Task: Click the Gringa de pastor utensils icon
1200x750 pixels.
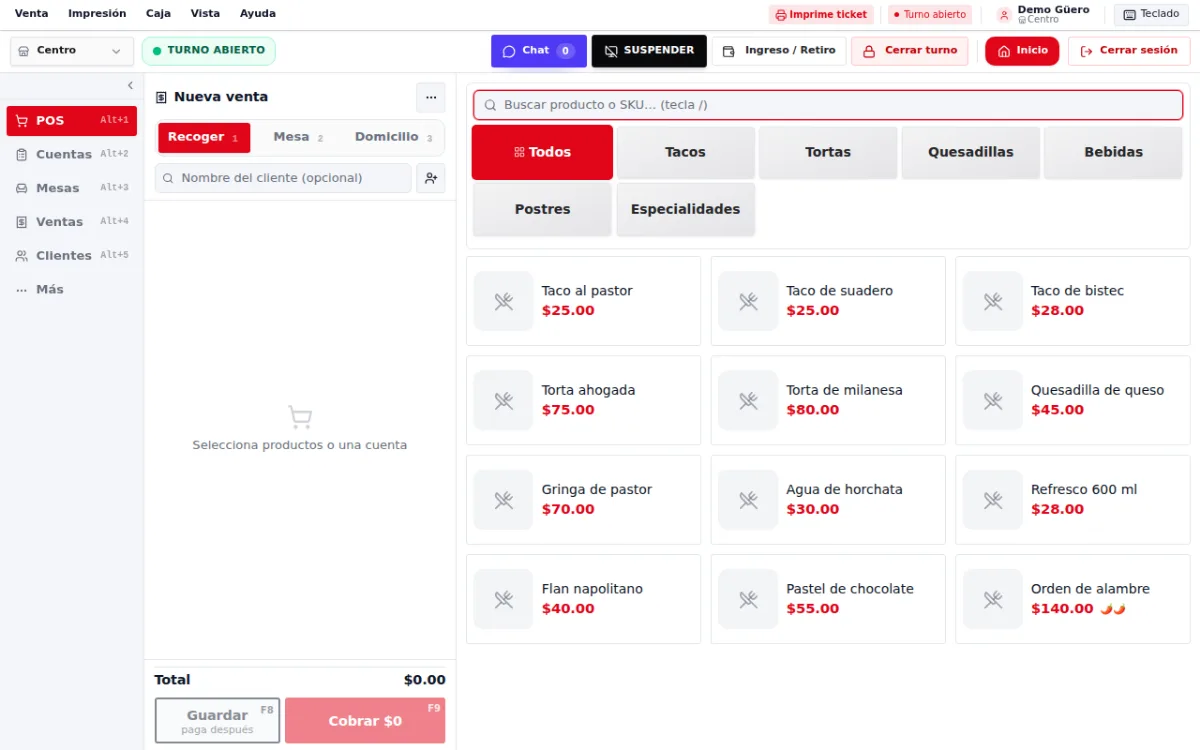Action: pos(504,500)
